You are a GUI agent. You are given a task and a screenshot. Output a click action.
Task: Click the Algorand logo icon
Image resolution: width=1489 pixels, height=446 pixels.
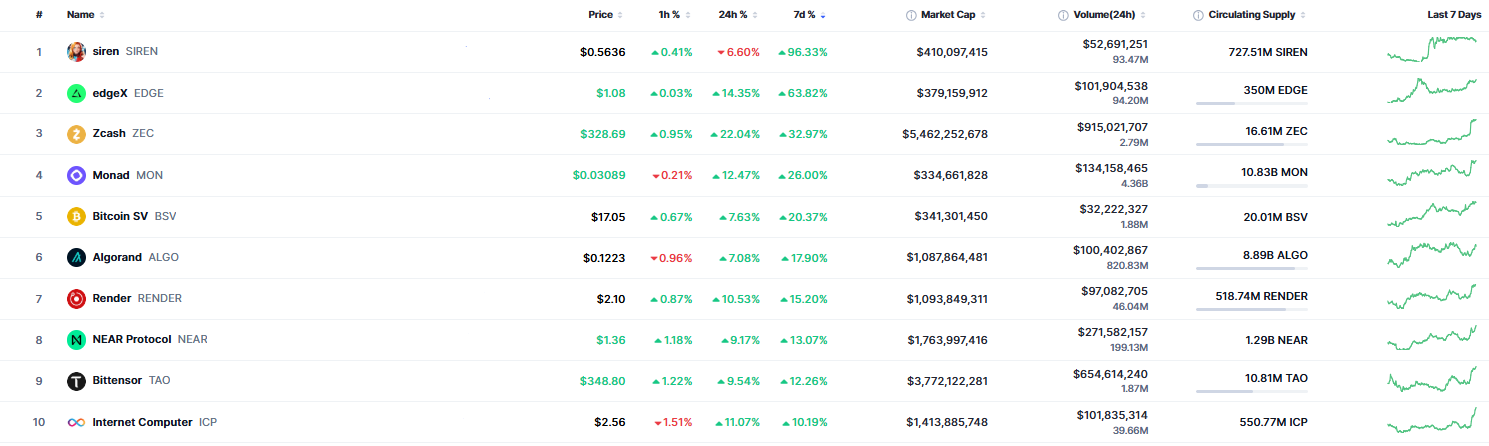click(x=76, y=257)
